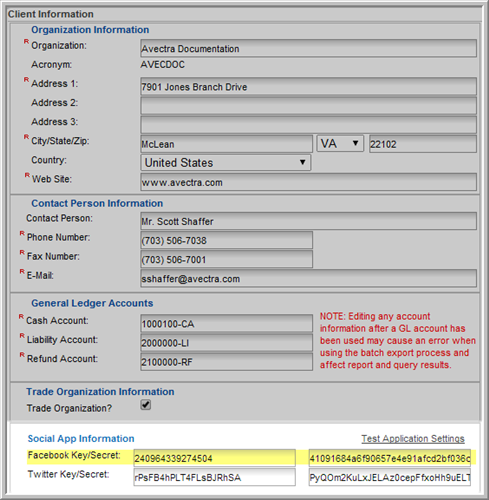Select the empty Address 3 field

pyautogui.click(x=308, y=125)
